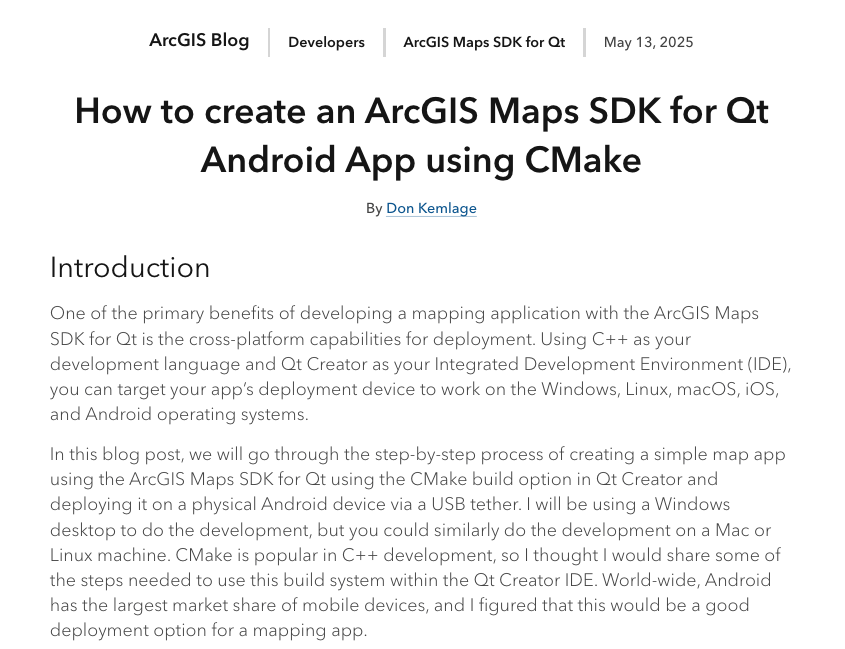845x649 pixels.
Task: Click the second Introduction paragraph
Action: pyautogui.click(x=420, y=542)
